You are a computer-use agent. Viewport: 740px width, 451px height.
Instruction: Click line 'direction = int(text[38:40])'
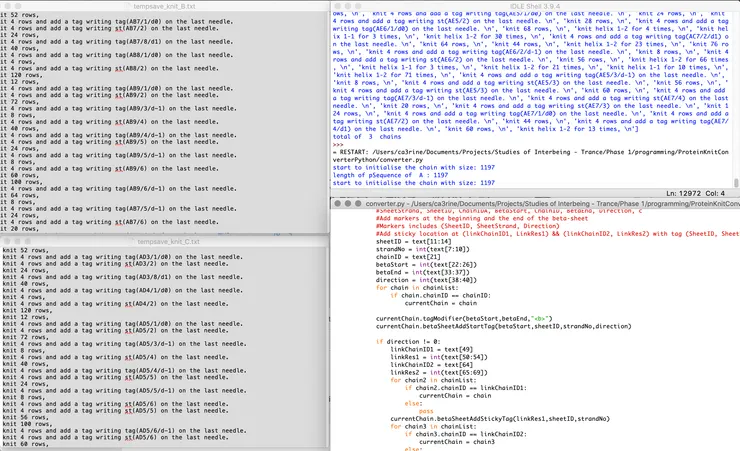pos(426,280)
